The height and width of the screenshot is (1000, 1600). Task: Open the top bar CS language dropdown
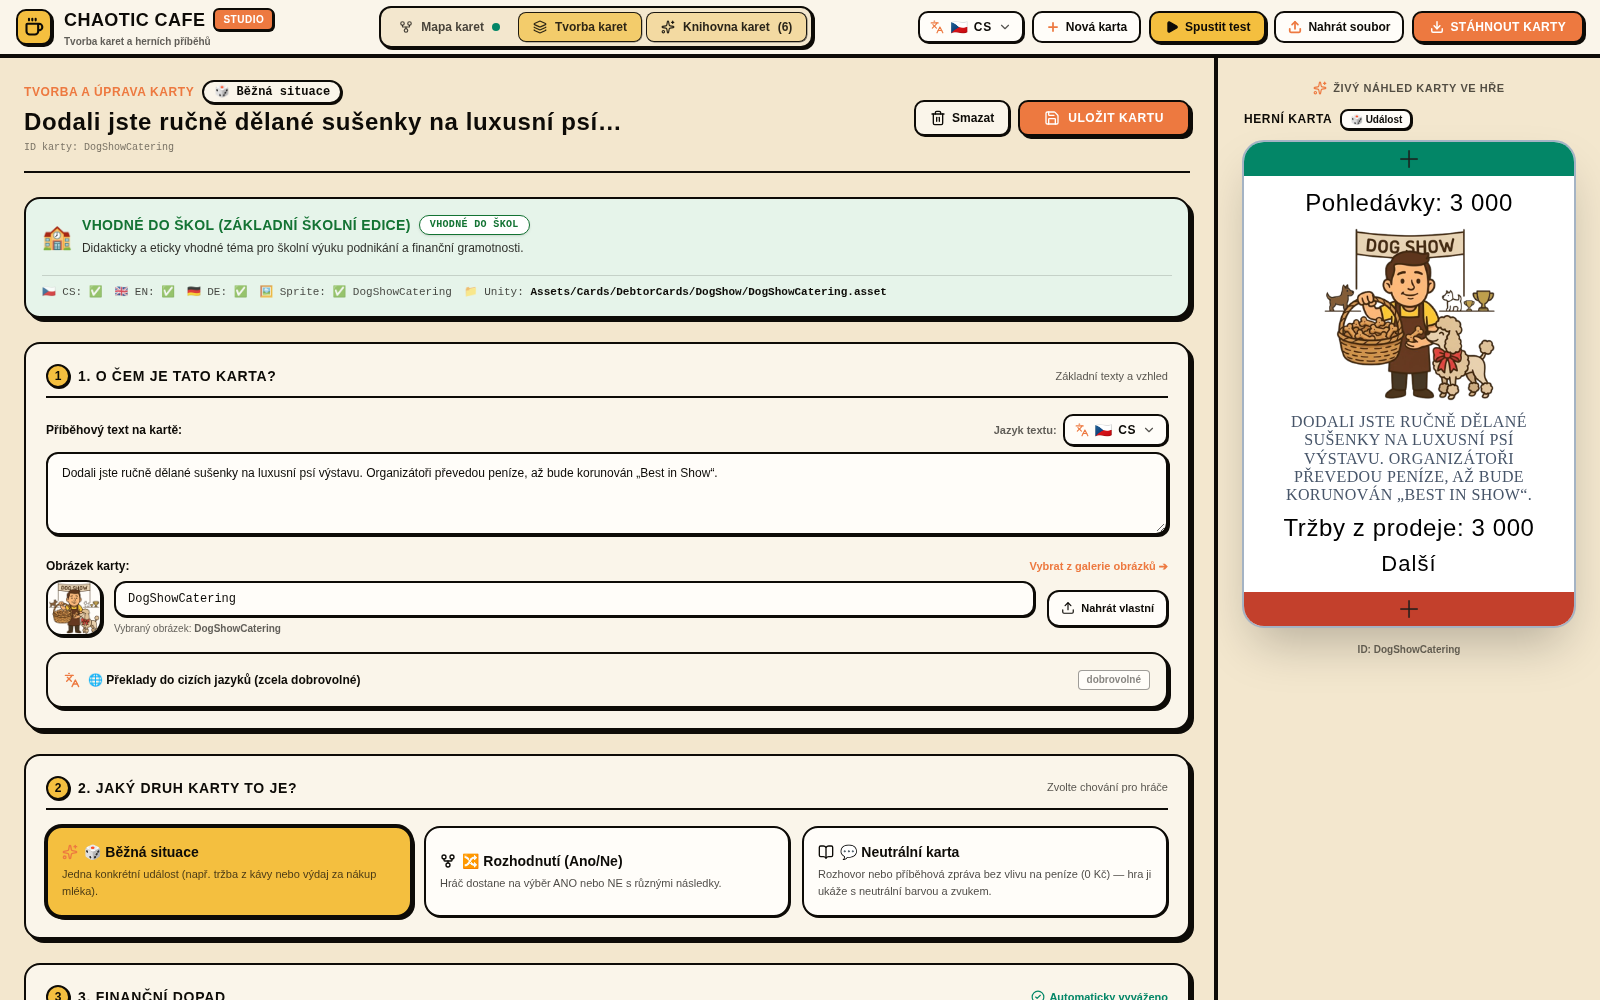[970, 27]
